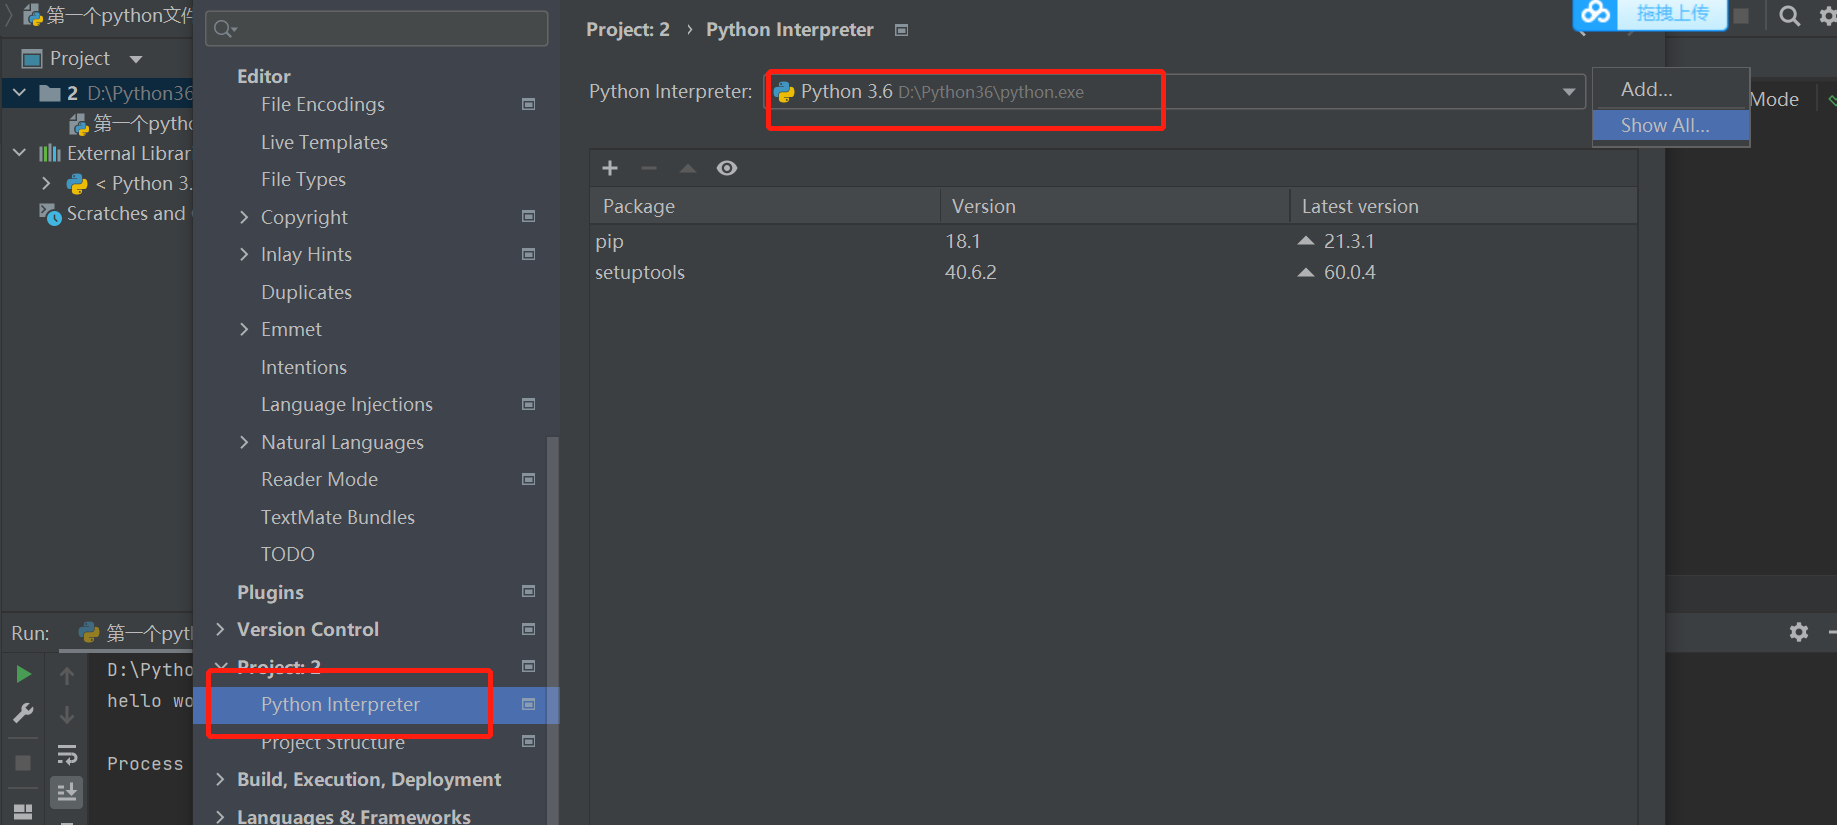Click the settings search field
Image resolution: width=1837 pixels, height=825 pixels.
(377, 29)
